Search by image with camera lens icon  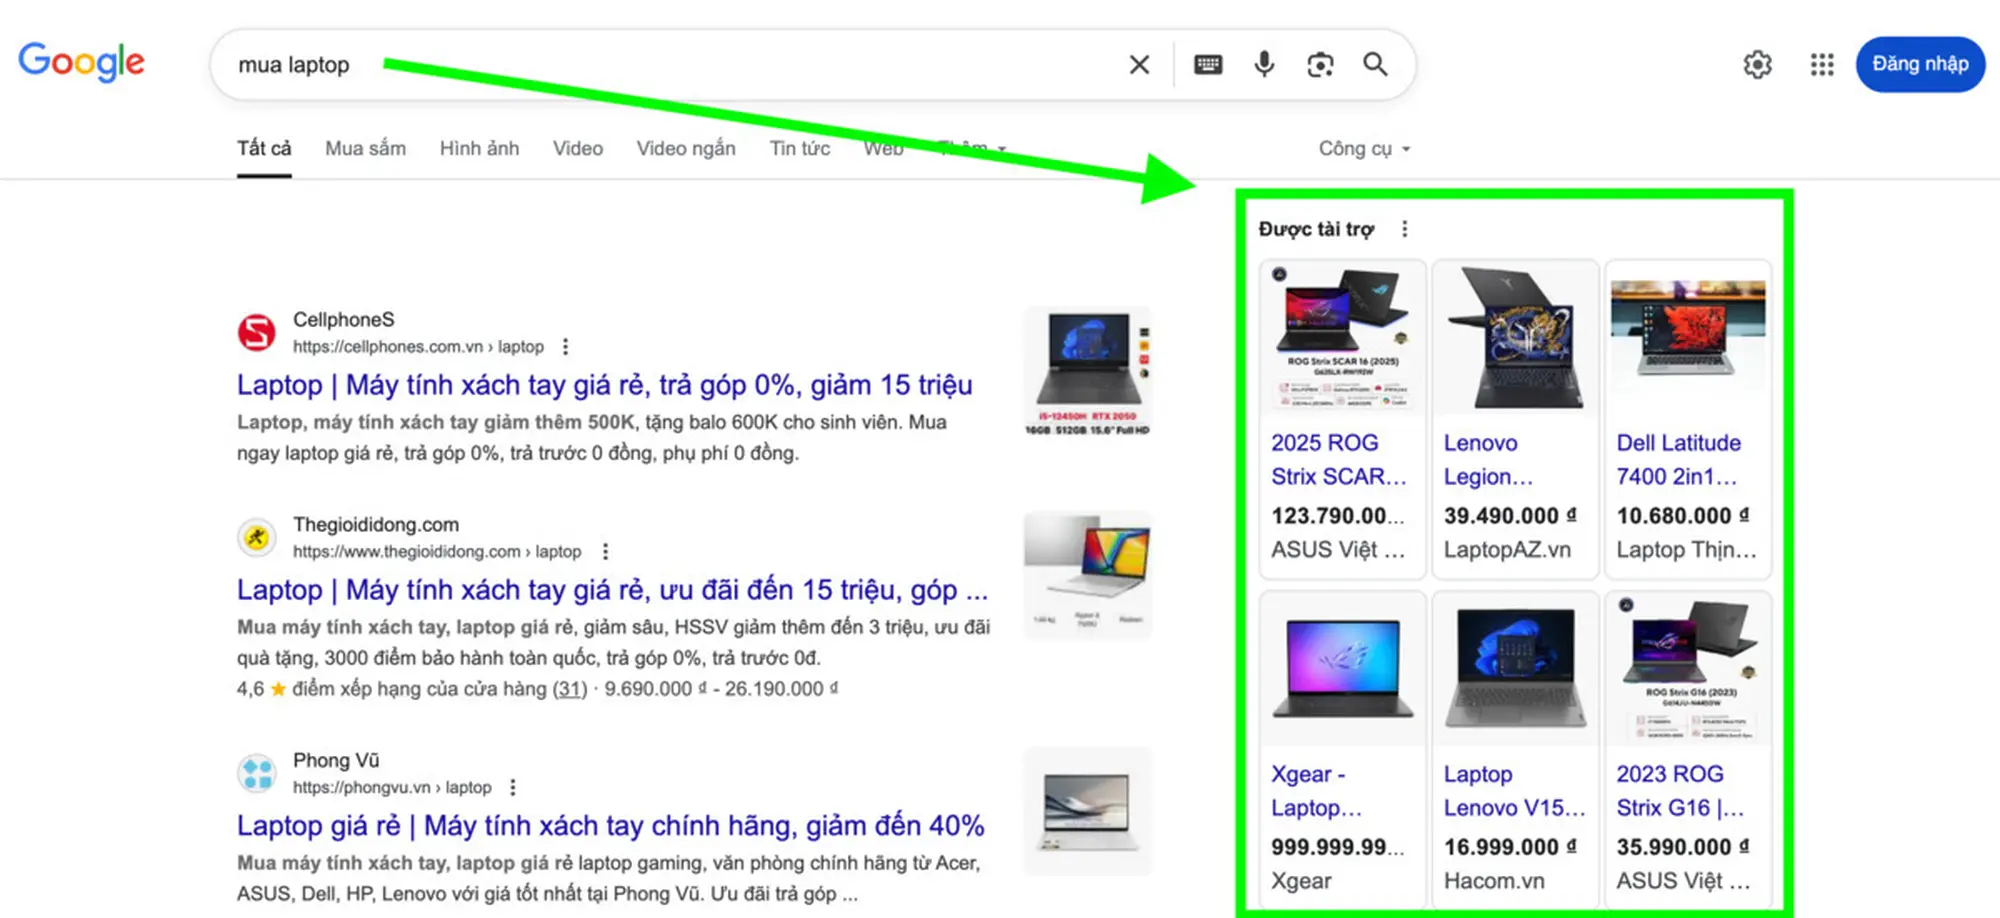(x=1320, y=65)
